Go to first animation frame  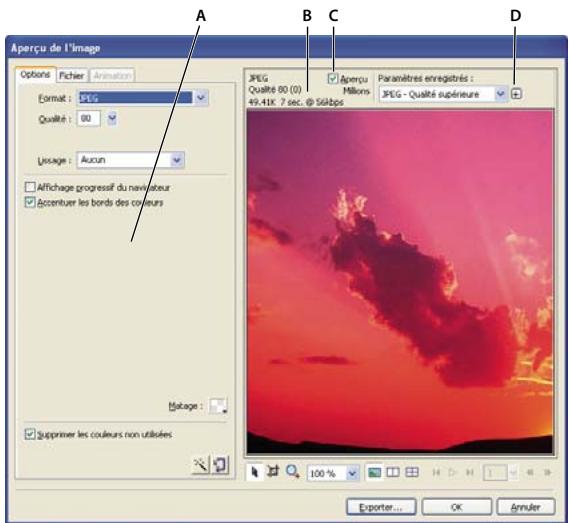click(x=436, y=472)
